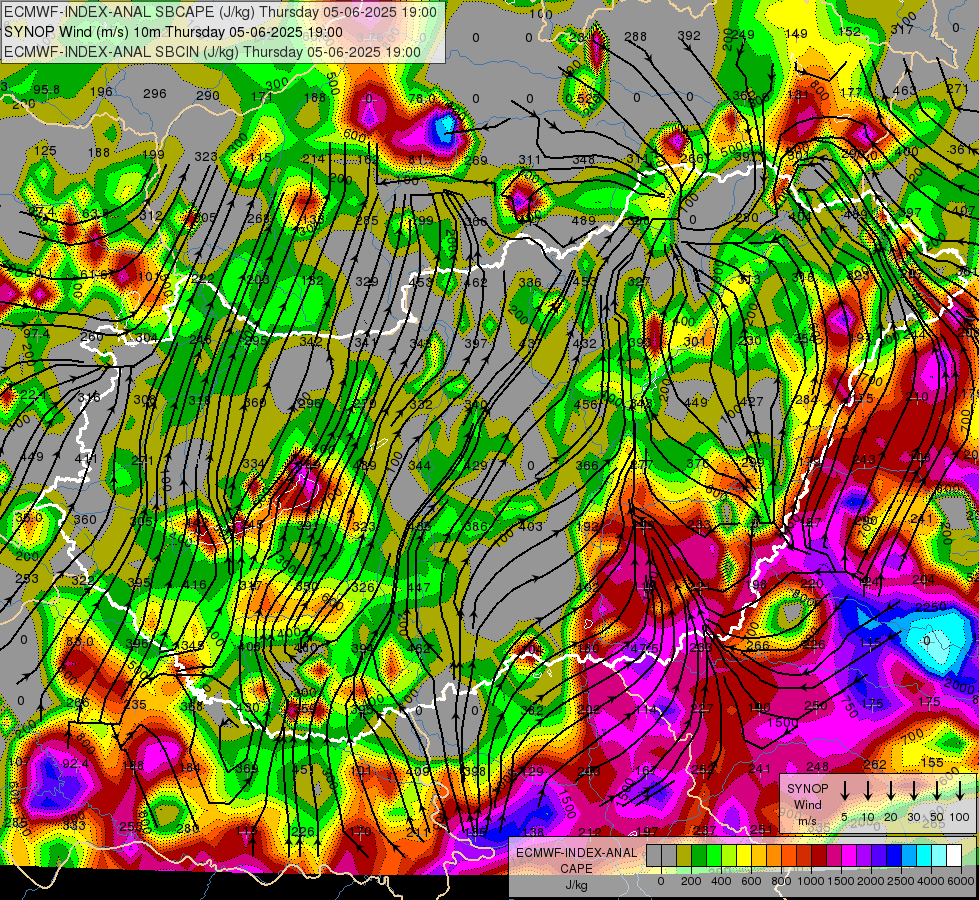Click the map value '288'
Screen dimensions: 979x900
tap(636, 37)
